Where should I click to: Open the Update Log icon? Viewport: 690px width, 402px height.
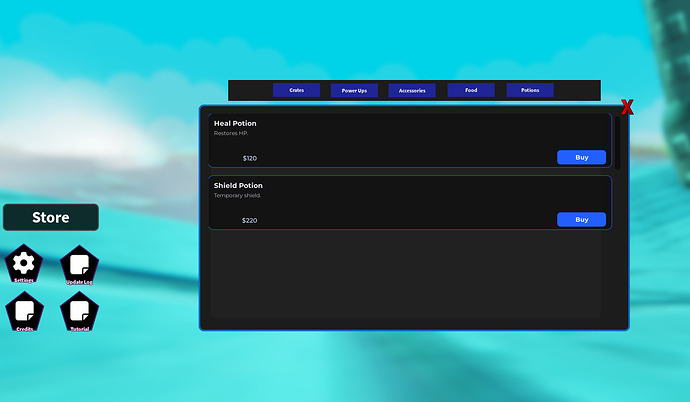80,265
